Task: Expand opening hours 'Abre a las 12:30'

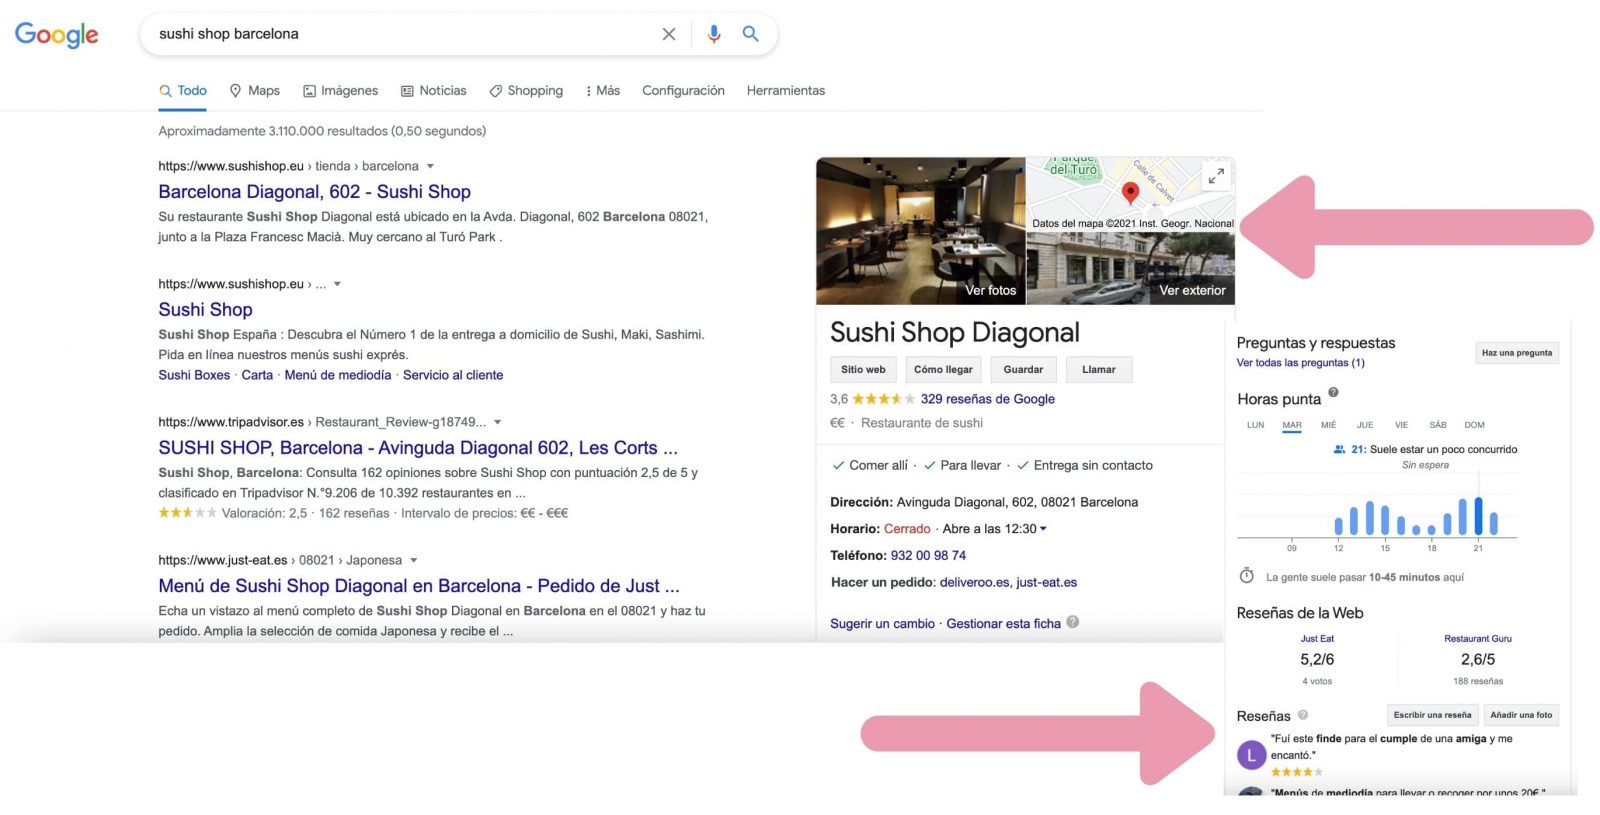Action: pos(995,529)
